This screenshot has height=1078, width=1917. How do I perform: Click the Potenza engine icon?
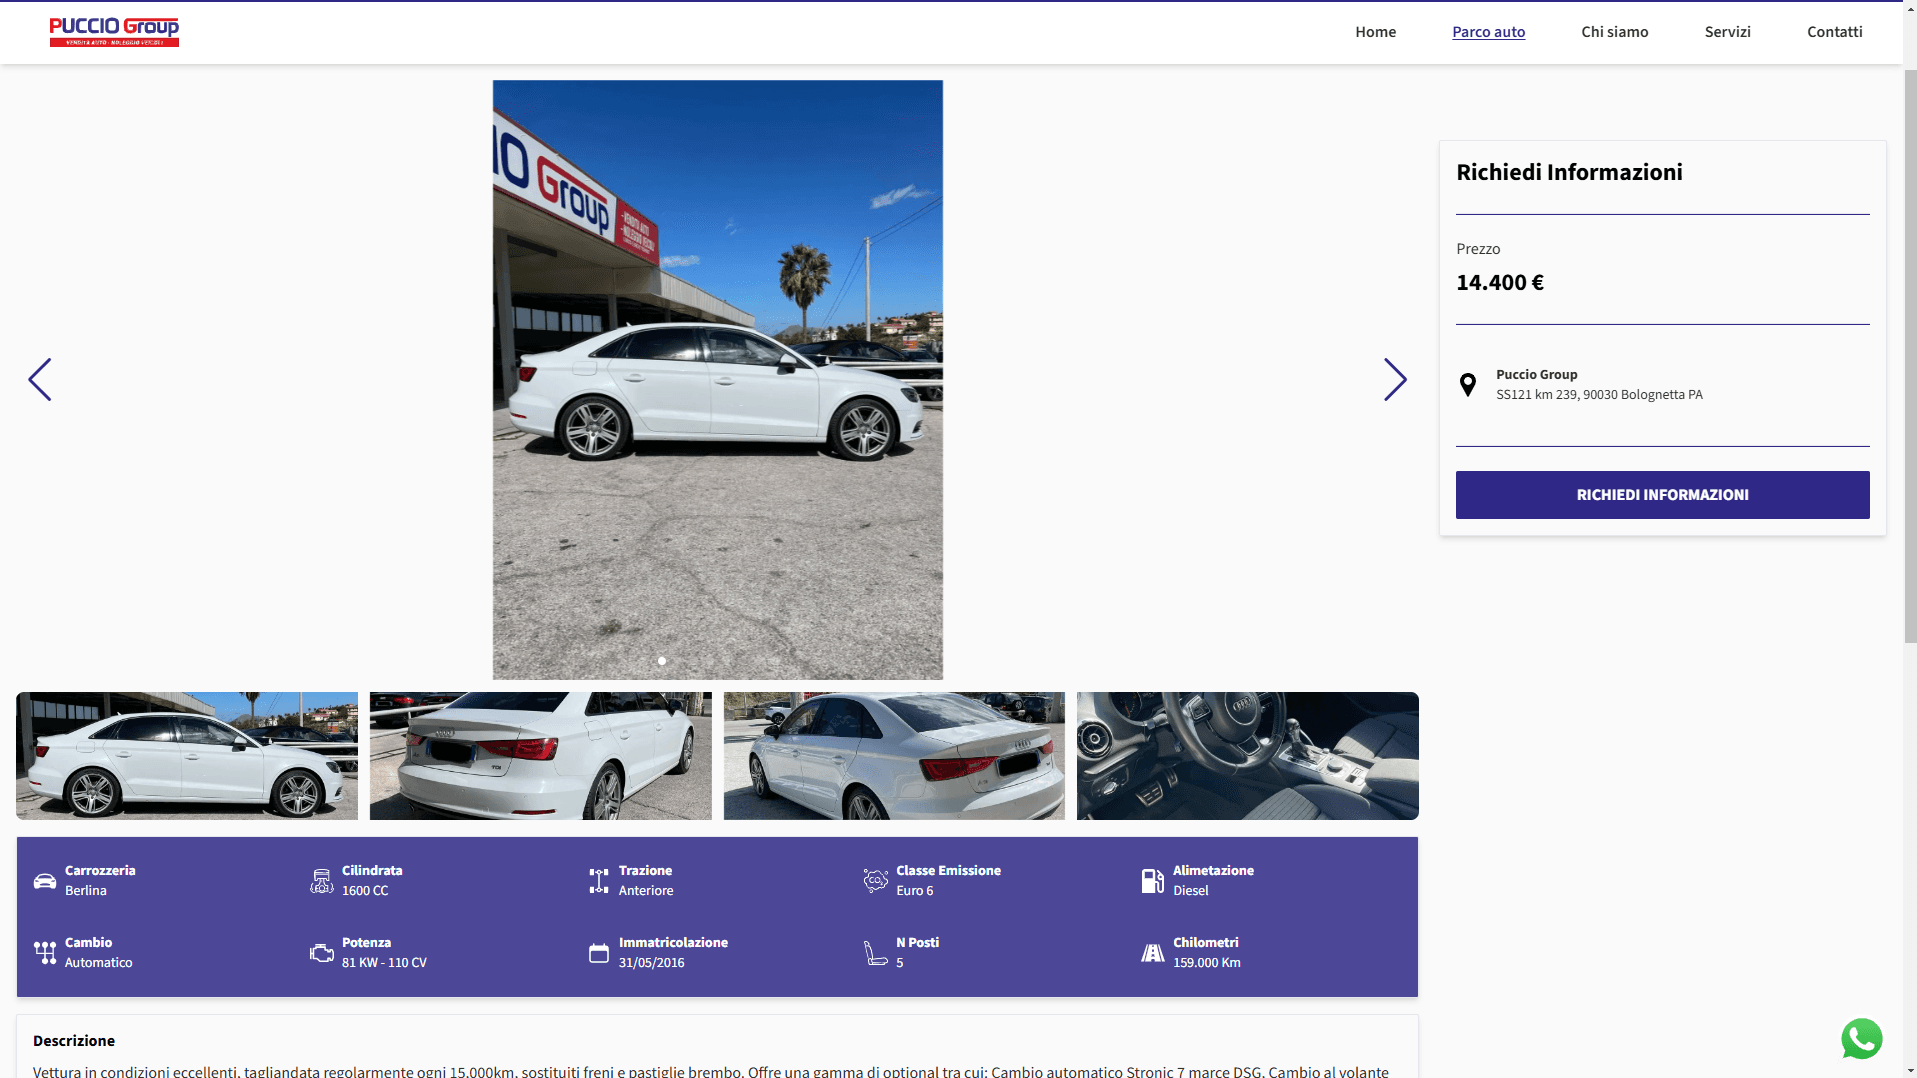321,953
